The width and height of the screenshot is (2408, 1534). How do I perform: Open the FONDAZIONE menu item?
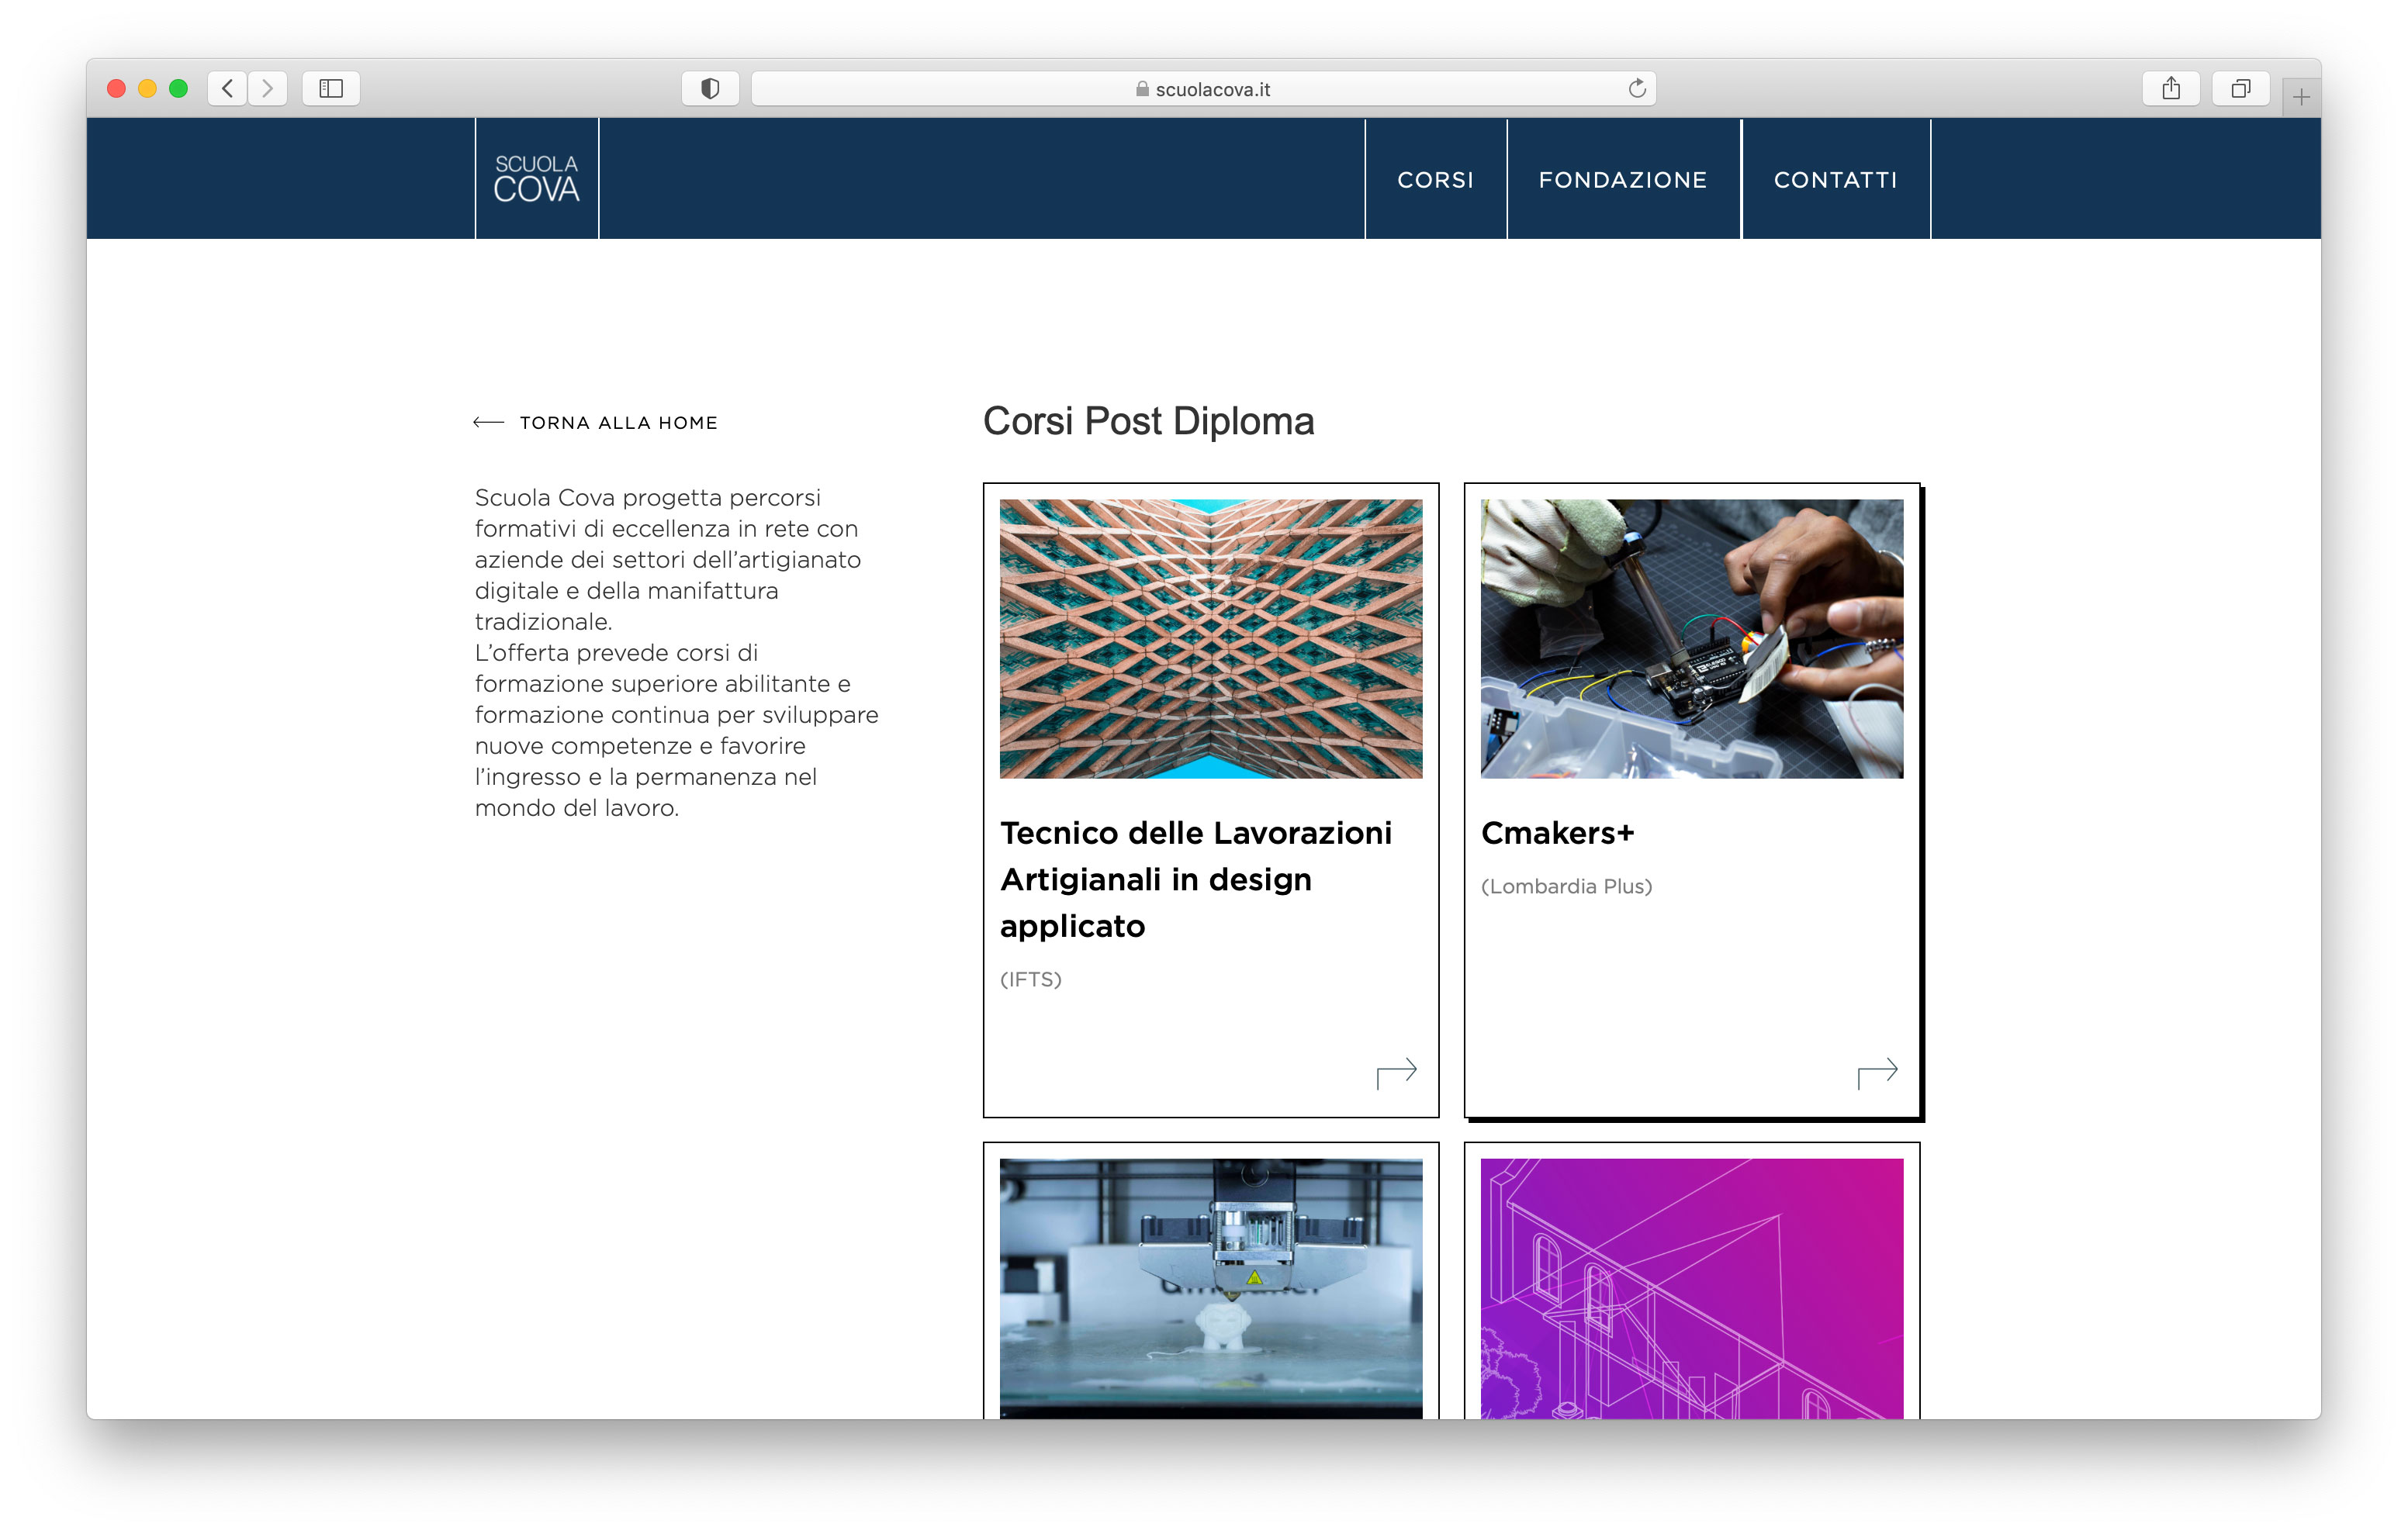pyautogui.click(x=1622, y=180)
